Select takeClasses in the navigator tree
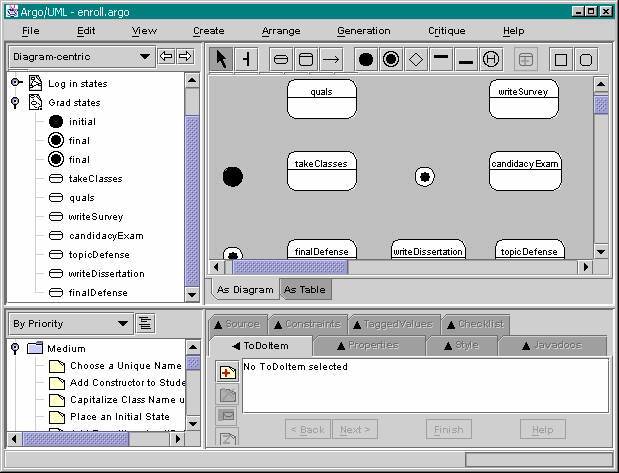This screenshot has width=619, height=473. [96, 178]
